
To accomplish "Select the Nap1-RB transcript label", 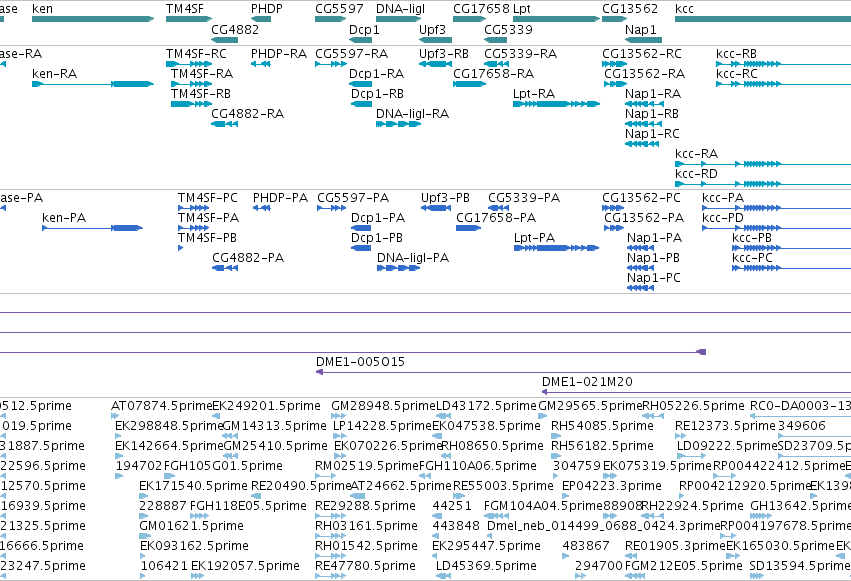I will (x=652, y=114).
